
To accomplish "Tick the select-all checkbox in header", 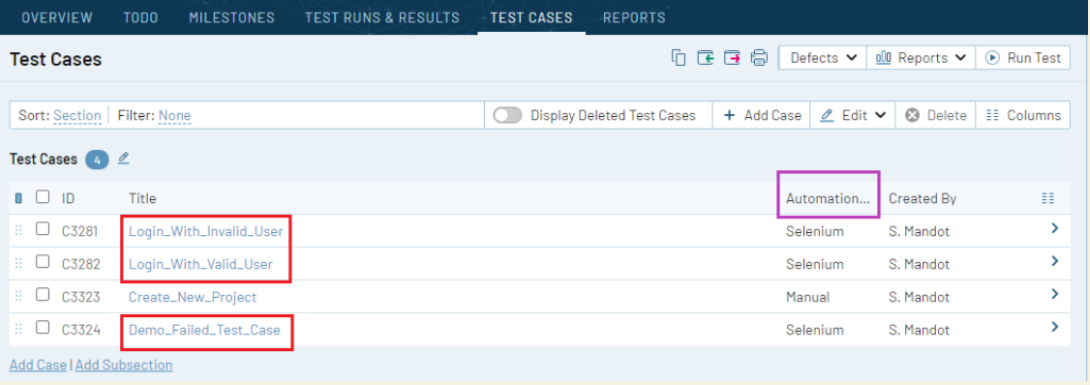I will click(42, 197).
